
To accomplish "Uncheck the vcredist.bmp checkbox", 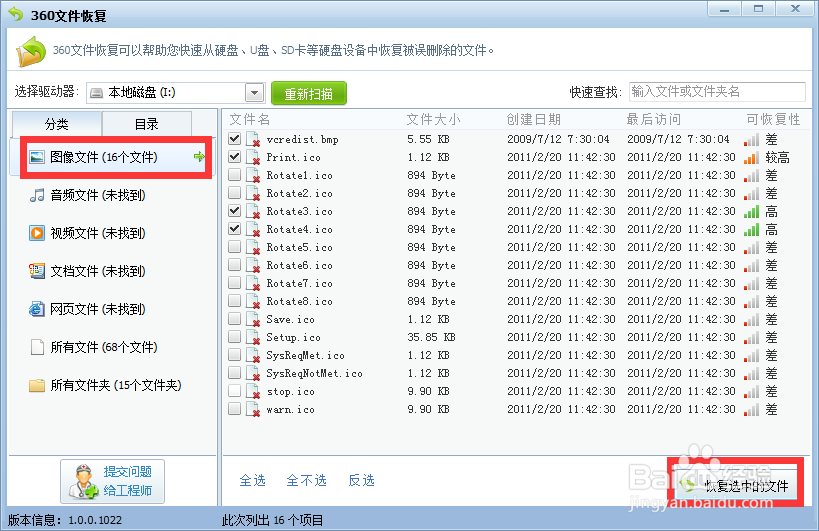I will [x=235, y=138].
